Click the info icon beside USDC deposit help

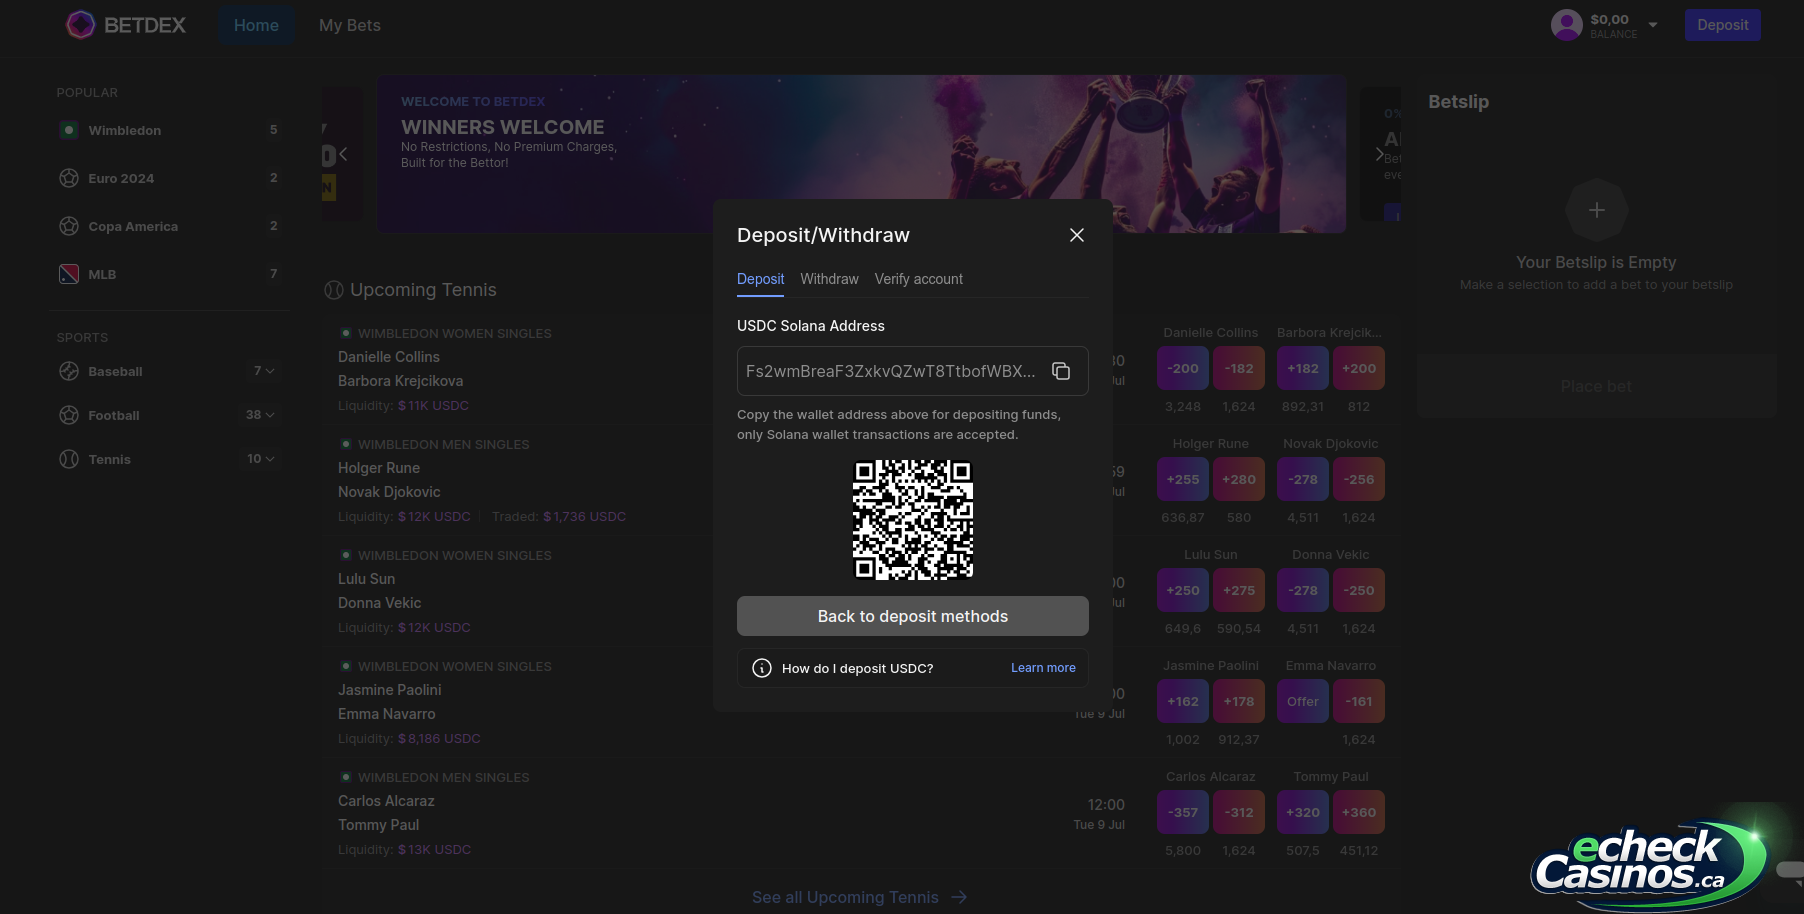(762, 668)
